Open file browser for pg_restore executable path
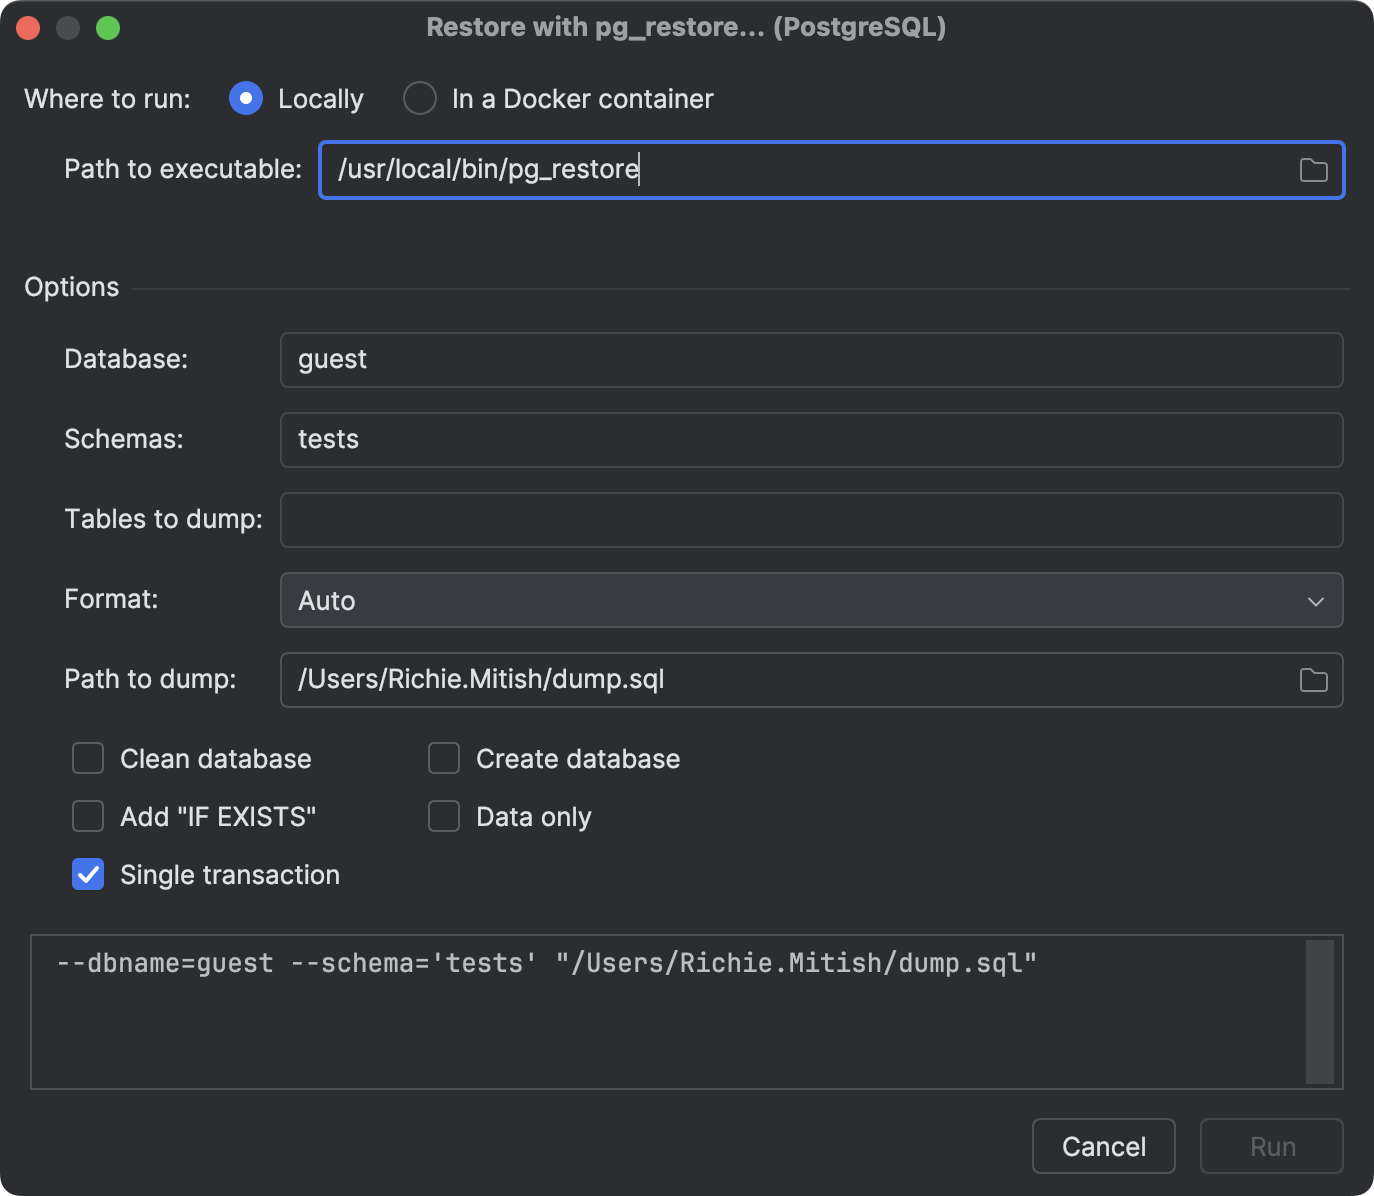 (x=1313, y=170)
